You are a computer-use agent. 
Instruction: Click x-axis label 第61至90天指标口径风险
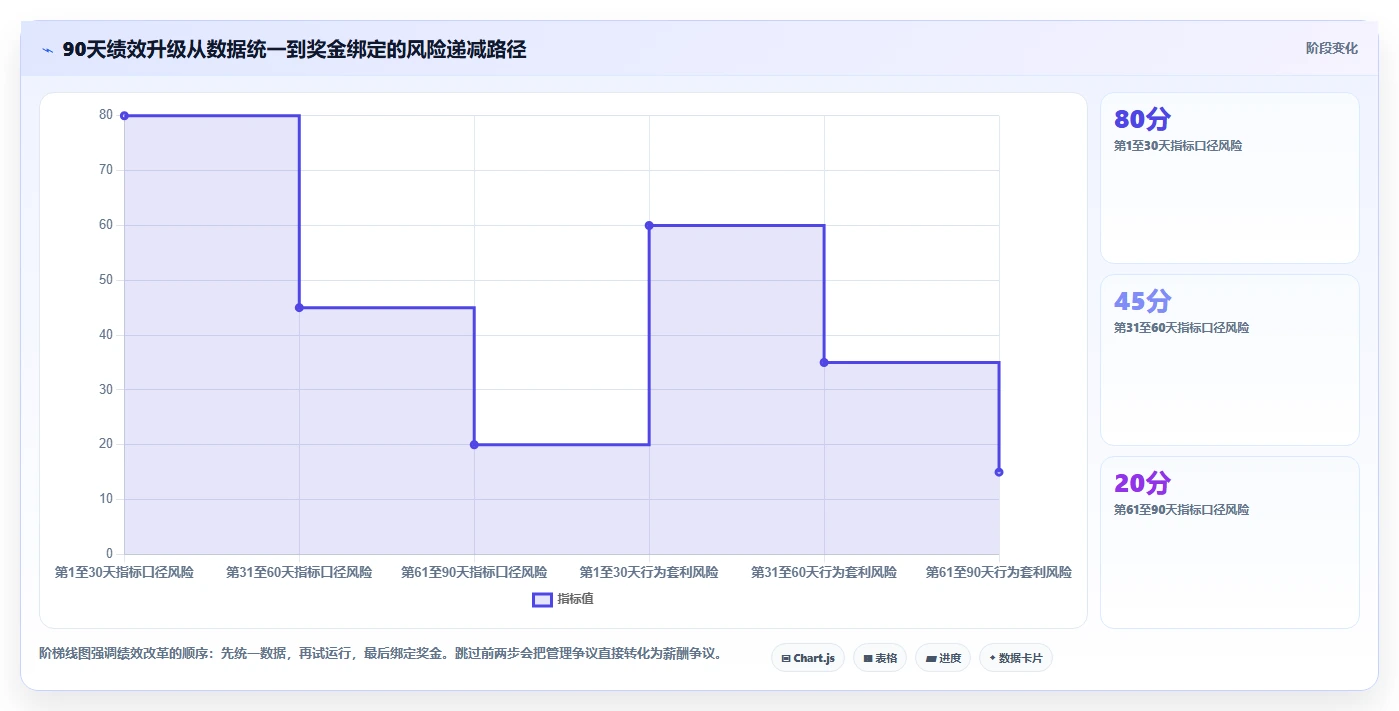coord(474,573)
